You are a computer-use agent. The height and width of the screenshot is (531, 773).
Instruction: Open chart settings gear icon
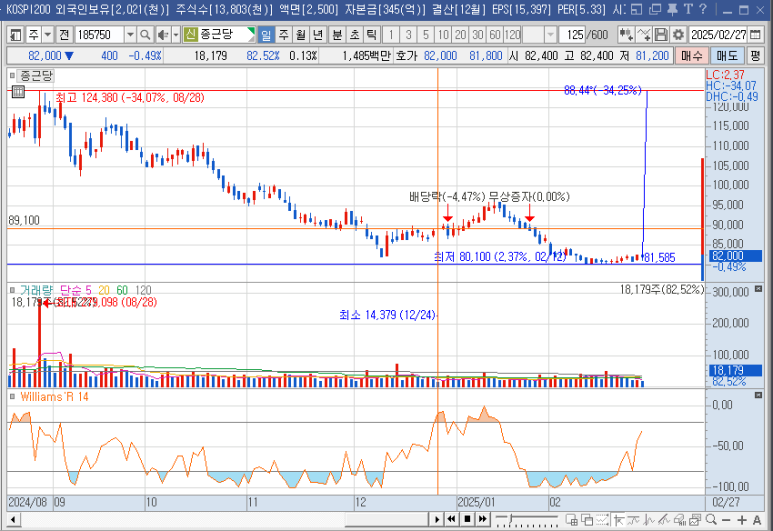click(x=678, y=35)
